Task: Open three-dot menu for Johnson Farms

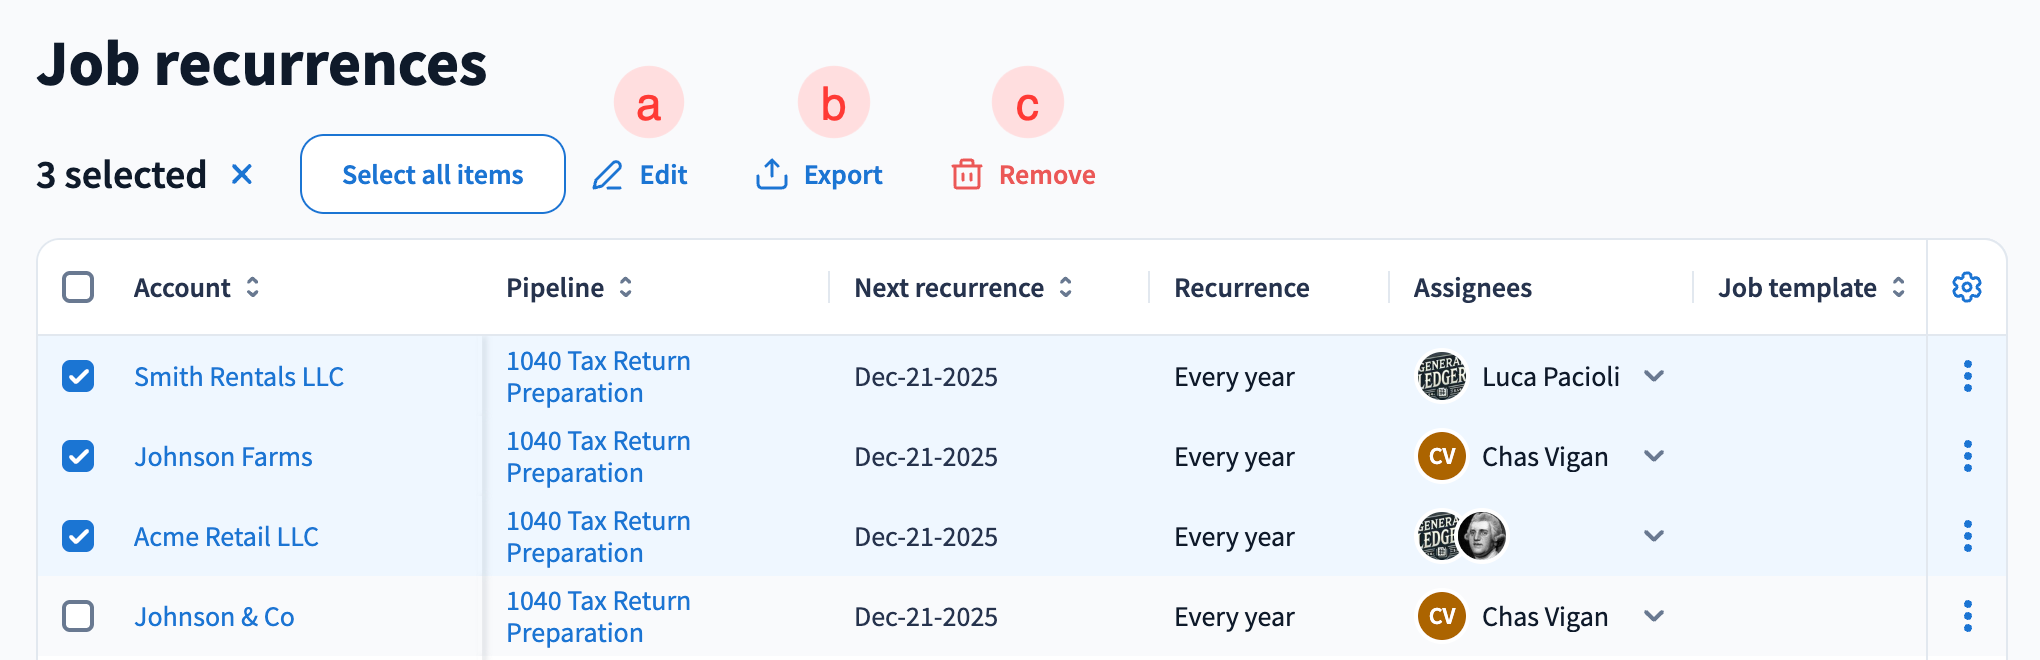Action: (1967, 456)
